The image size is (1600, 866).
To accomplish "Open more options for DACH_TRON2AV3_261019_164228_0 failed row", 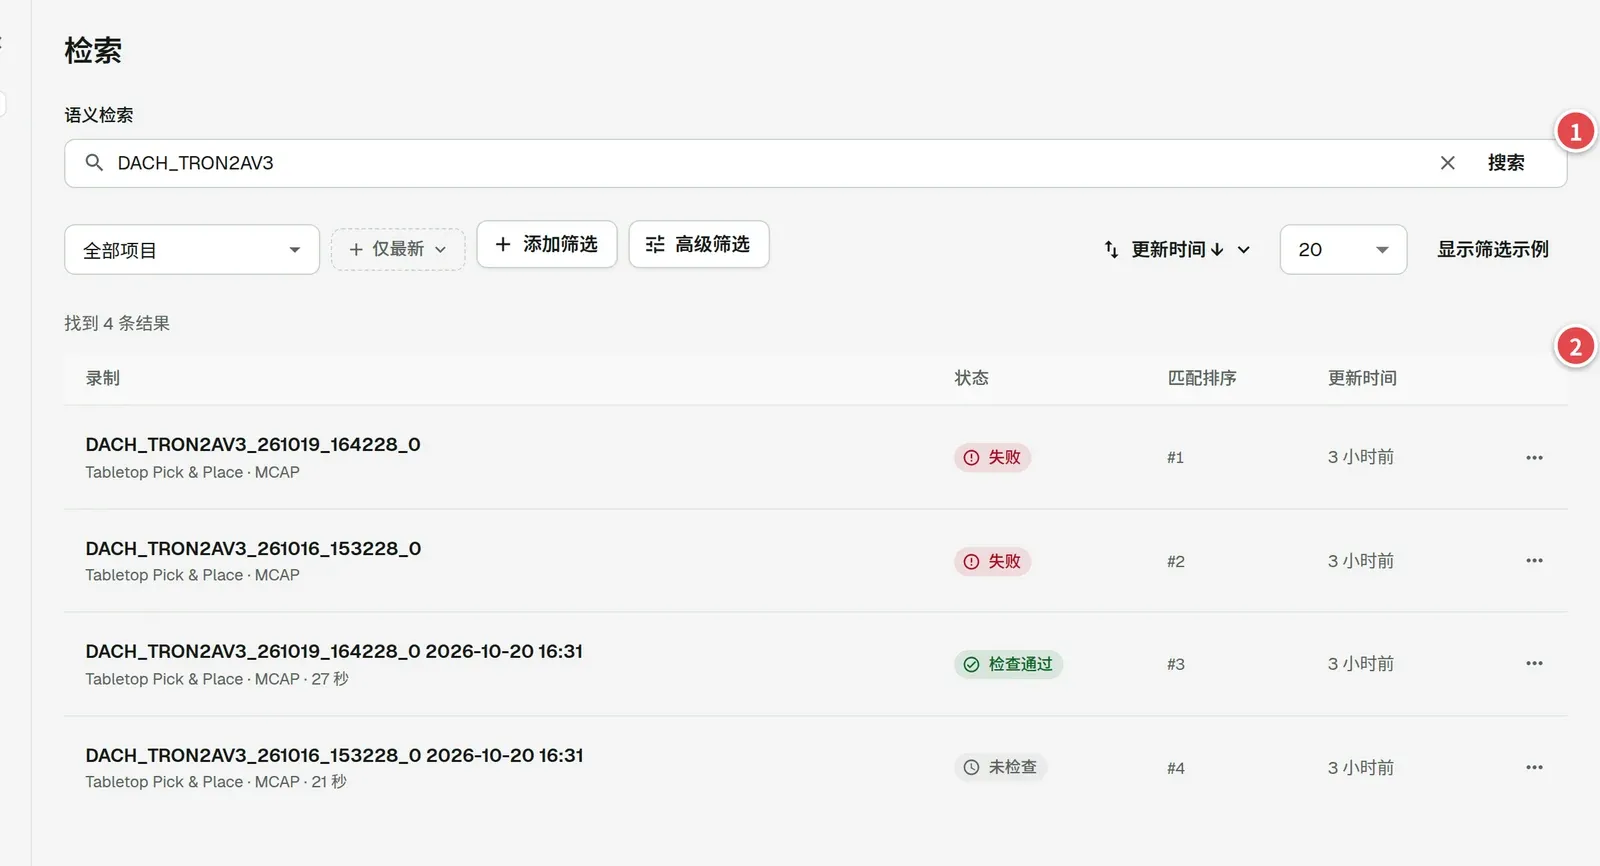I will tap(1534, 457).
